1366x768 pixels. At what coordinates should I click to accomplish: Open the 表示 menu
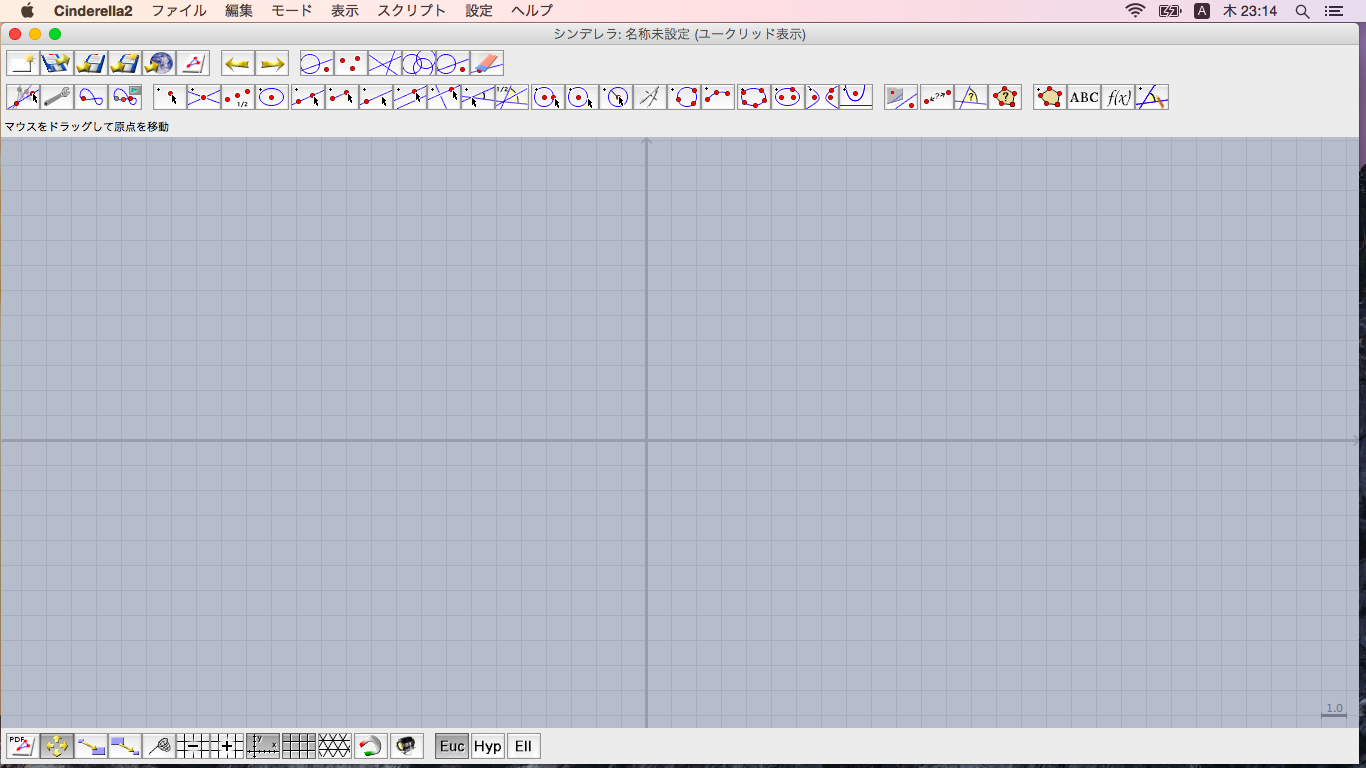[x=345, y=11]
